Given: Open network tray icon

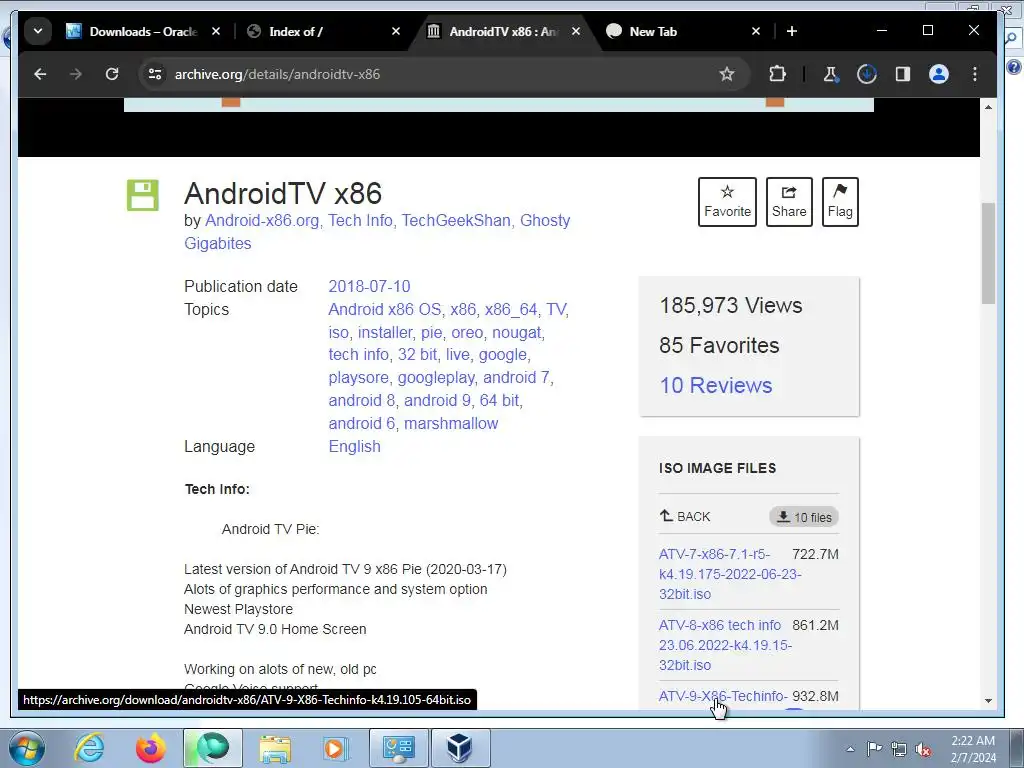Looking at the screenshot, I should click(x=899, y=749).
